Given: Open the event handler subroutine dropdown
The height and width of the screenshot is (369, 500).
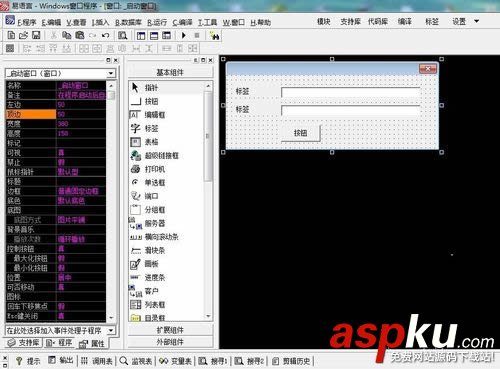Looking at the screenshot, I should point(111,330).
